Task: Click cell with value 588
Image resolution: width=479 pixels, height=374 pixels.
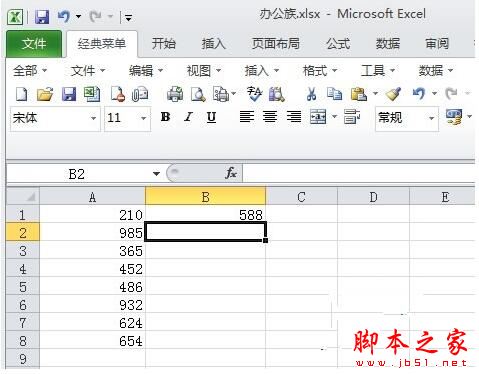Action: 205,215
